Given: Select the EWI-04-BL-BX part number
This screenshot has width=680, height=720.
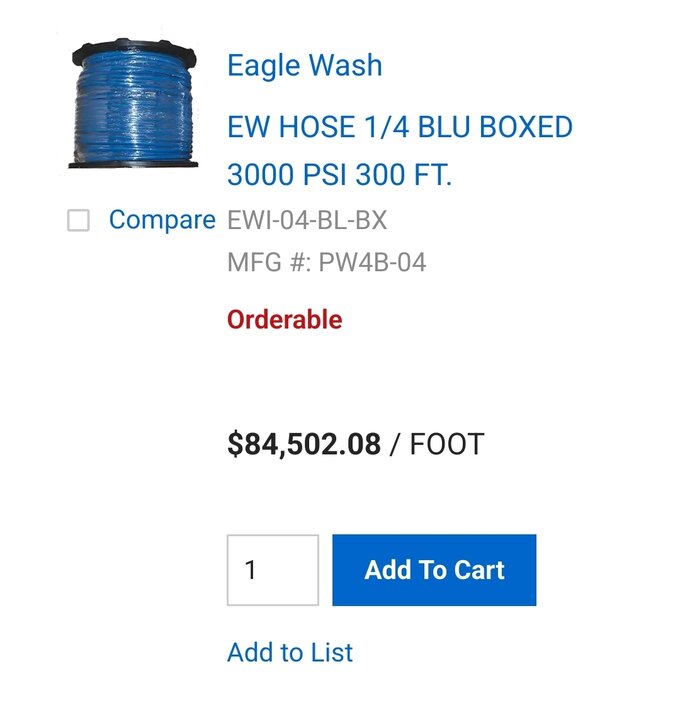Looking at the screenshot, I should [307, 220].
